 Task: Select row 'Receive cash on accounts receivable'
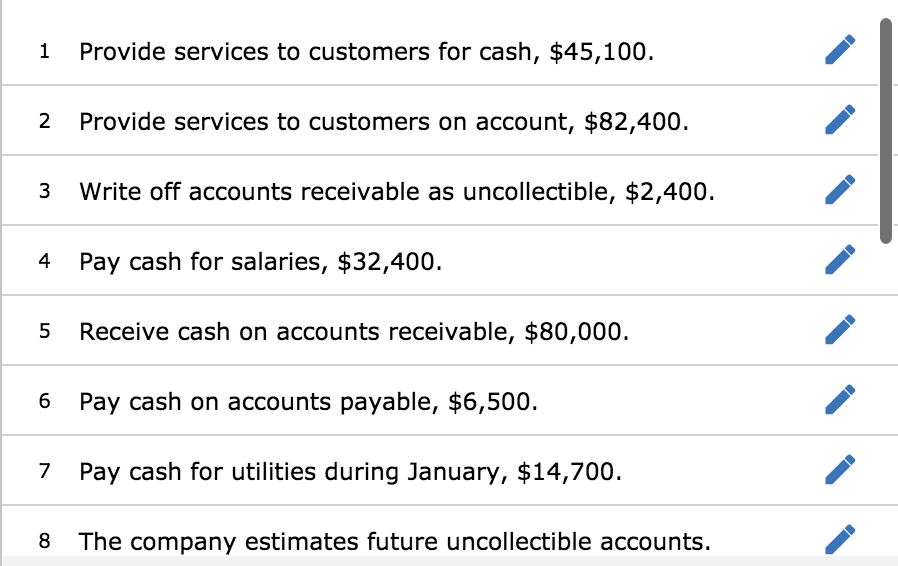tap(440, 330)
